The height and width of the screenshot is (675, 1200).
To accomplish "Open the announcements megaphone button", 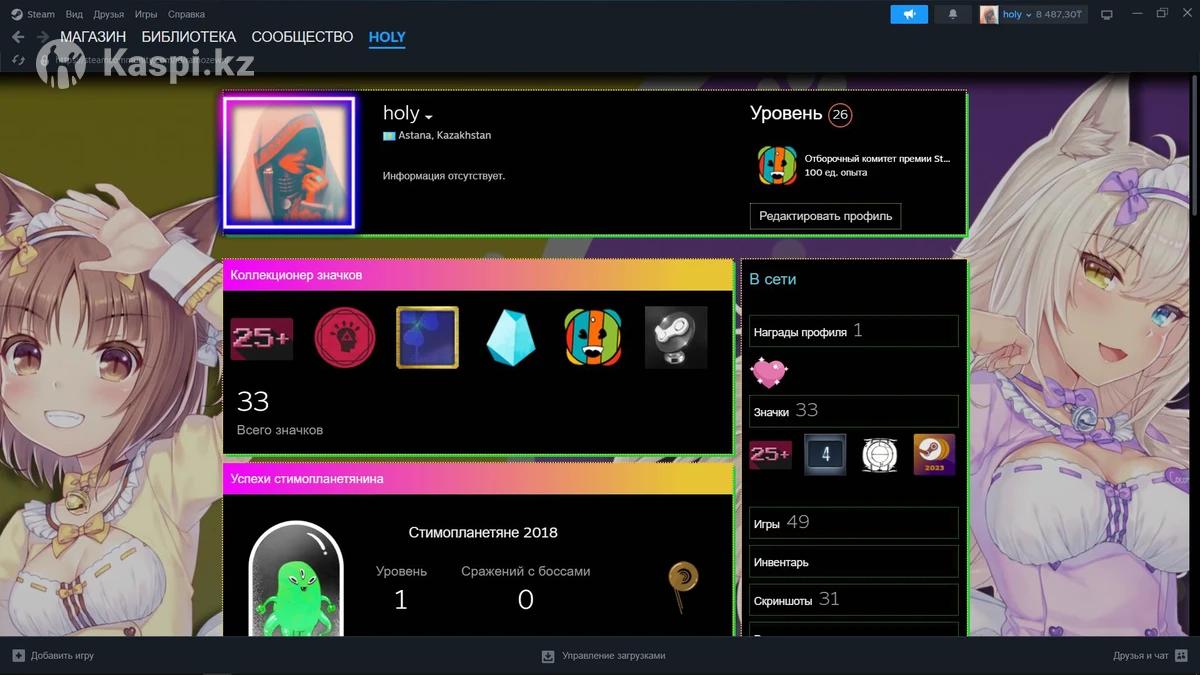I will tap(909, 14).
